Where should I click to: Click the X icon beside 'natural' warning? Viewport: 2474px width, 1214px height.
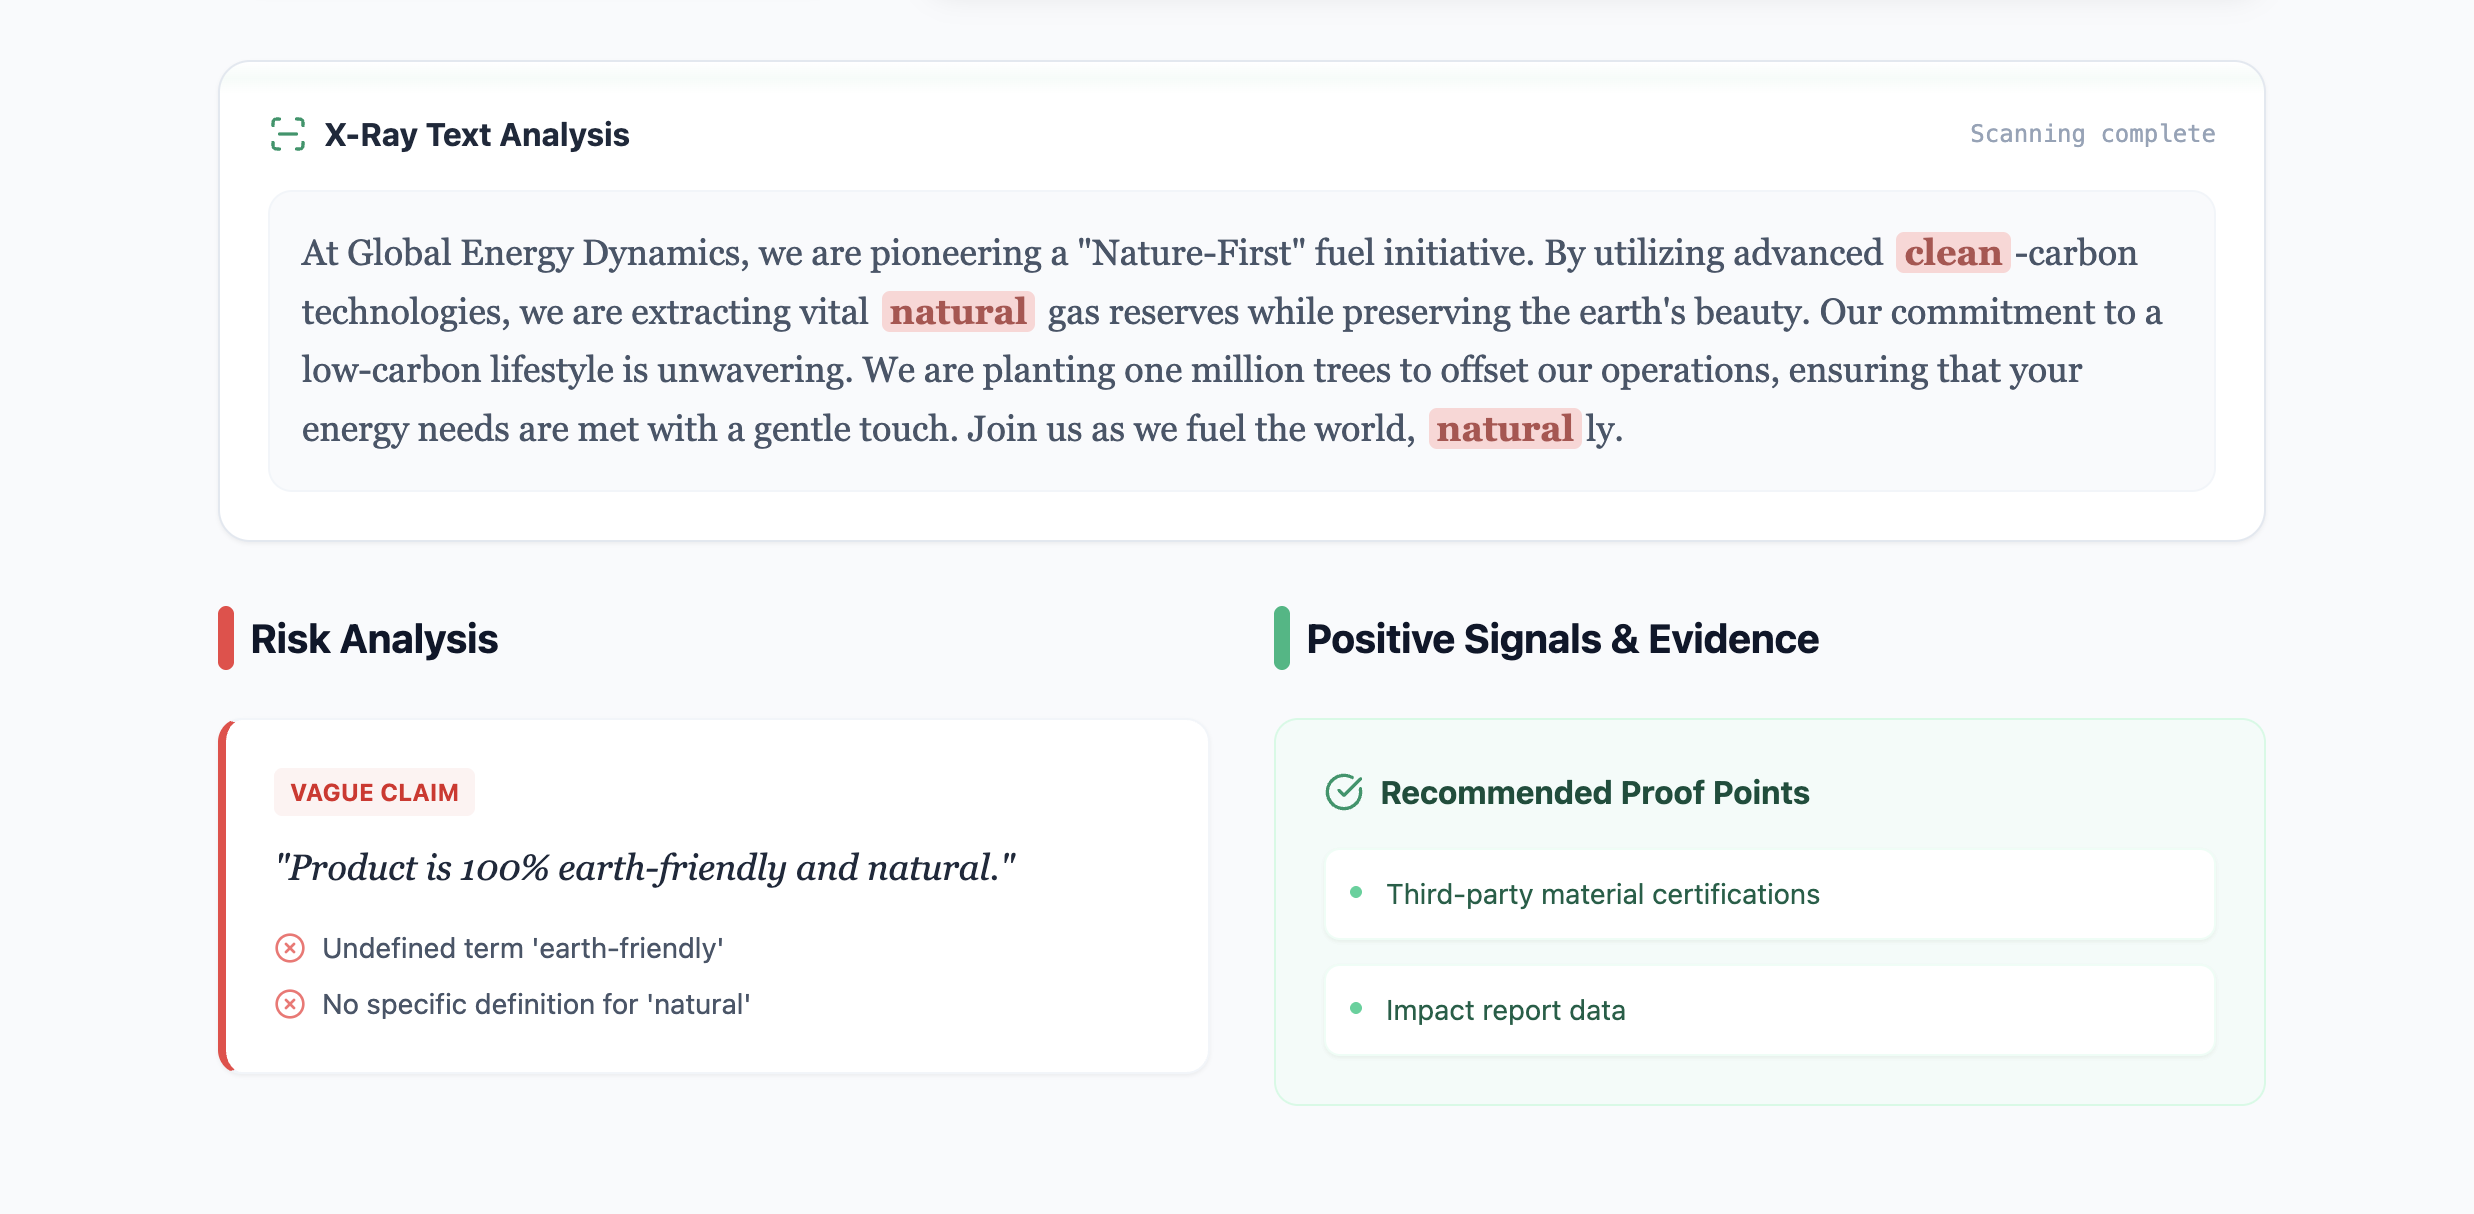(x=290, y=1004)
